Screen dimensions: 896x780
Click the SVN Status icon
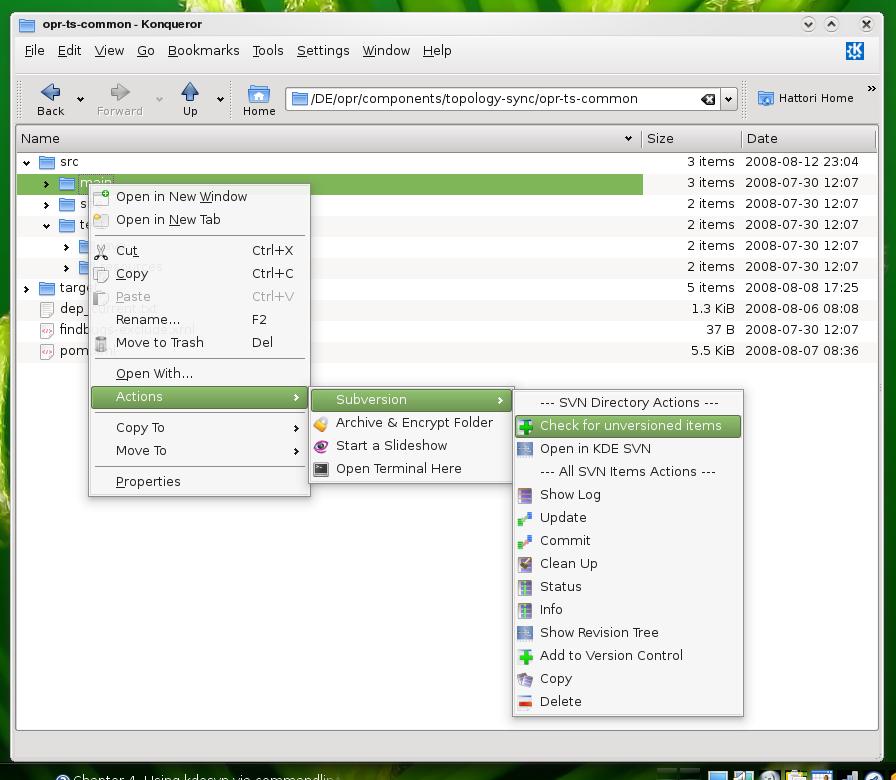tap(525, 587)
